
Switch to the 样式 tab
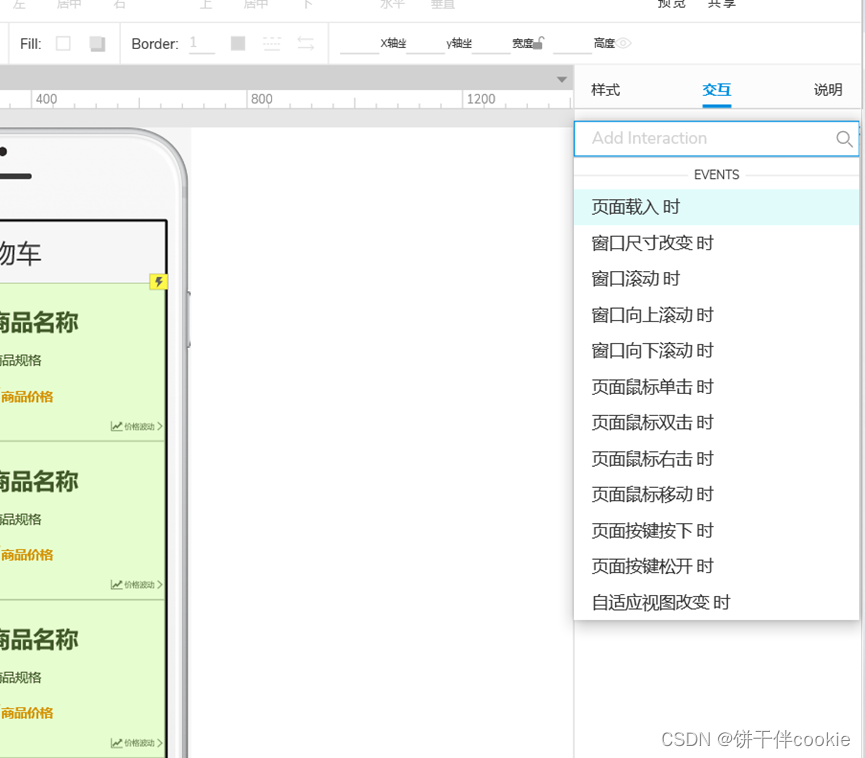605,90
